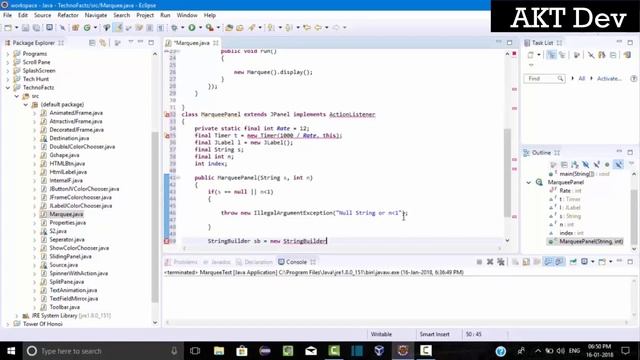
Task: Click Sort icon in Outline toolbar
Action: click(575, 164)
